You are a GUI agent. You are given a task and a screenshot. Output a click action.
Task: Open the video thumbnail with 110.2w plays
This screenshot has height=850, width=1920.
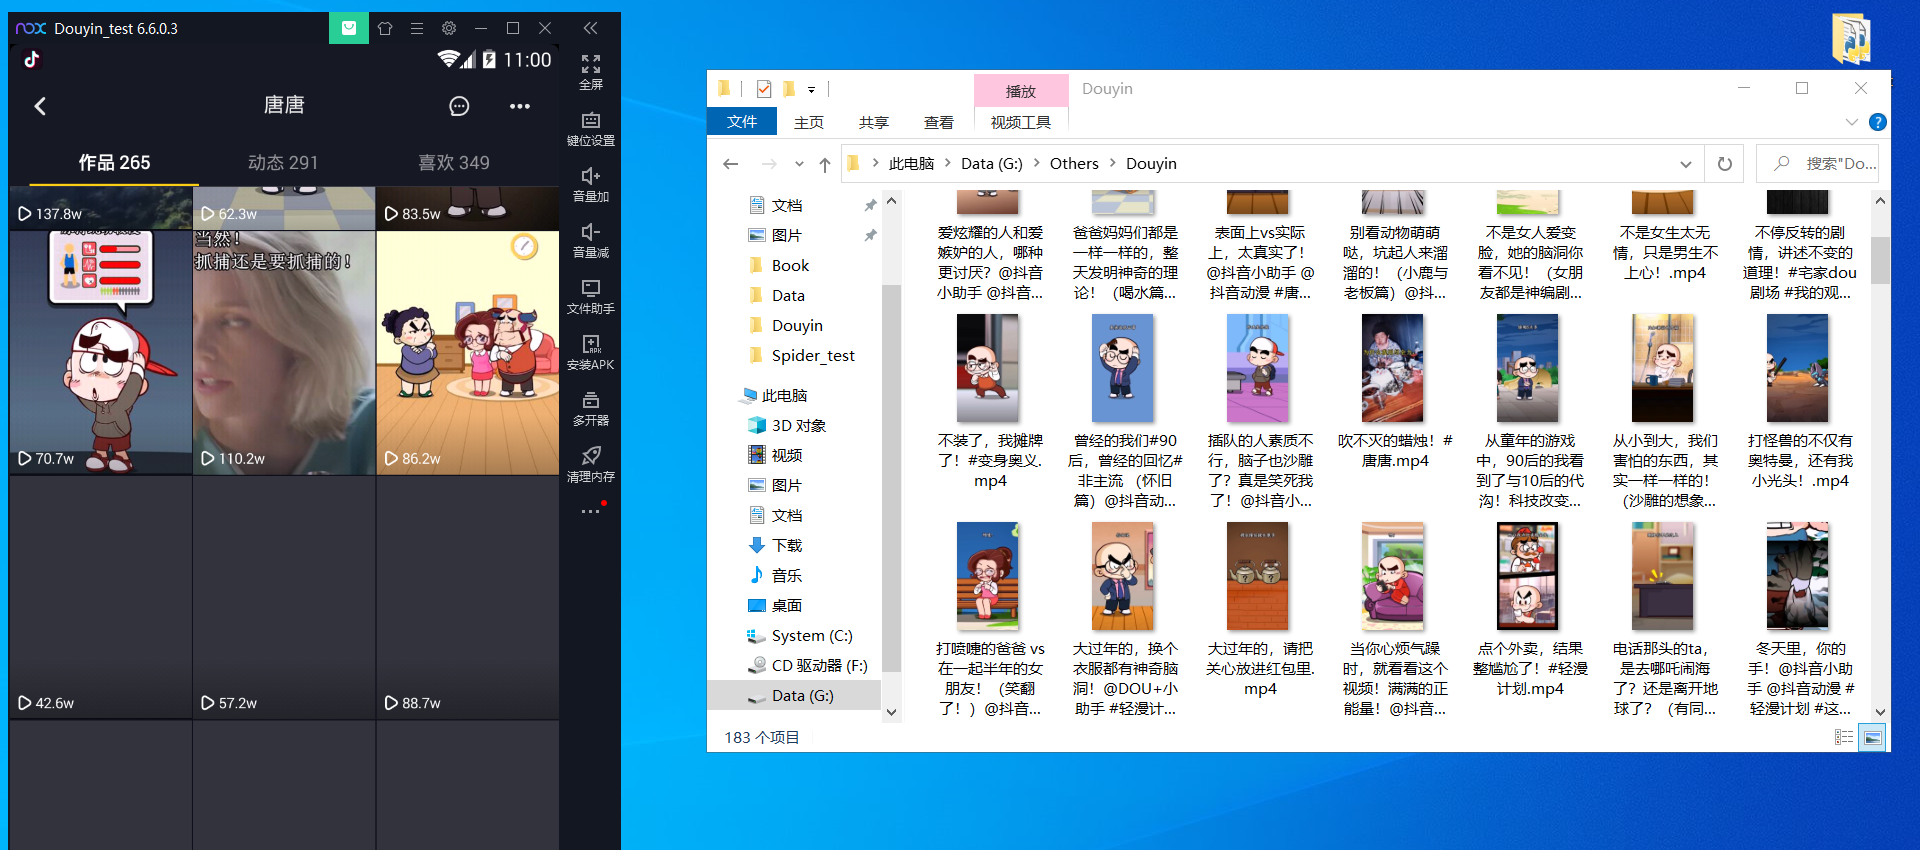click(x=284, y=352)
